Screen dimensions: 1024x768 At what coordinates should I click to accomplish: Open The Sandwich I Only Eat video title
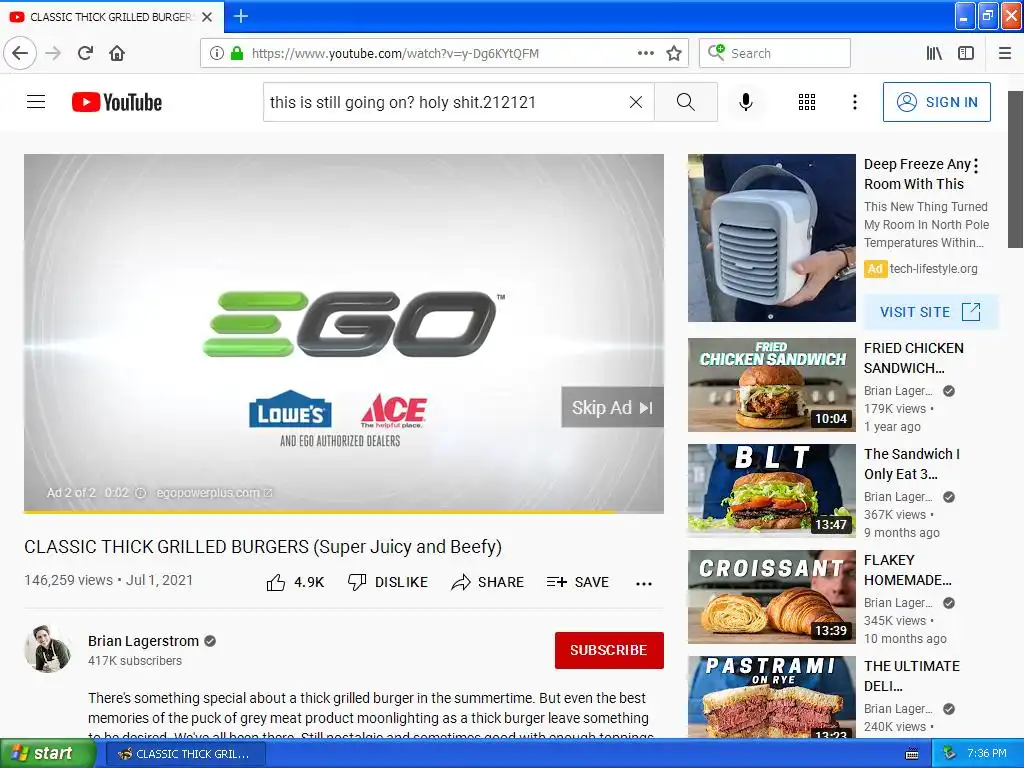912,464
